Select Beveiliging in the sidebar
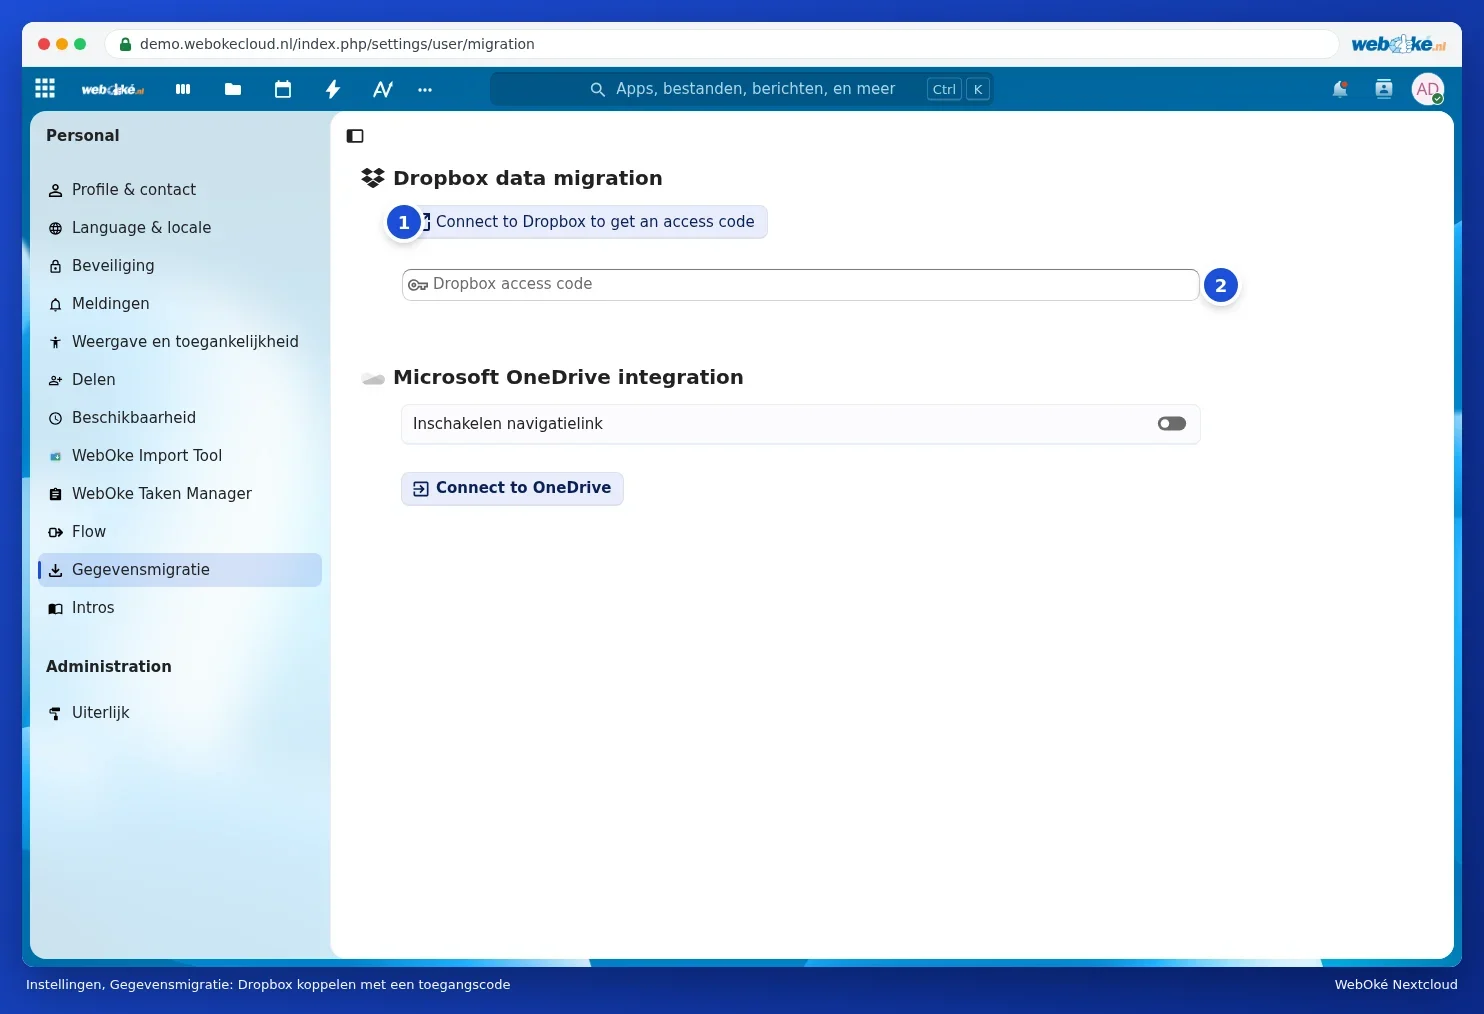Viewport: 1484px width, 1014px height. (x=180, y=266)
